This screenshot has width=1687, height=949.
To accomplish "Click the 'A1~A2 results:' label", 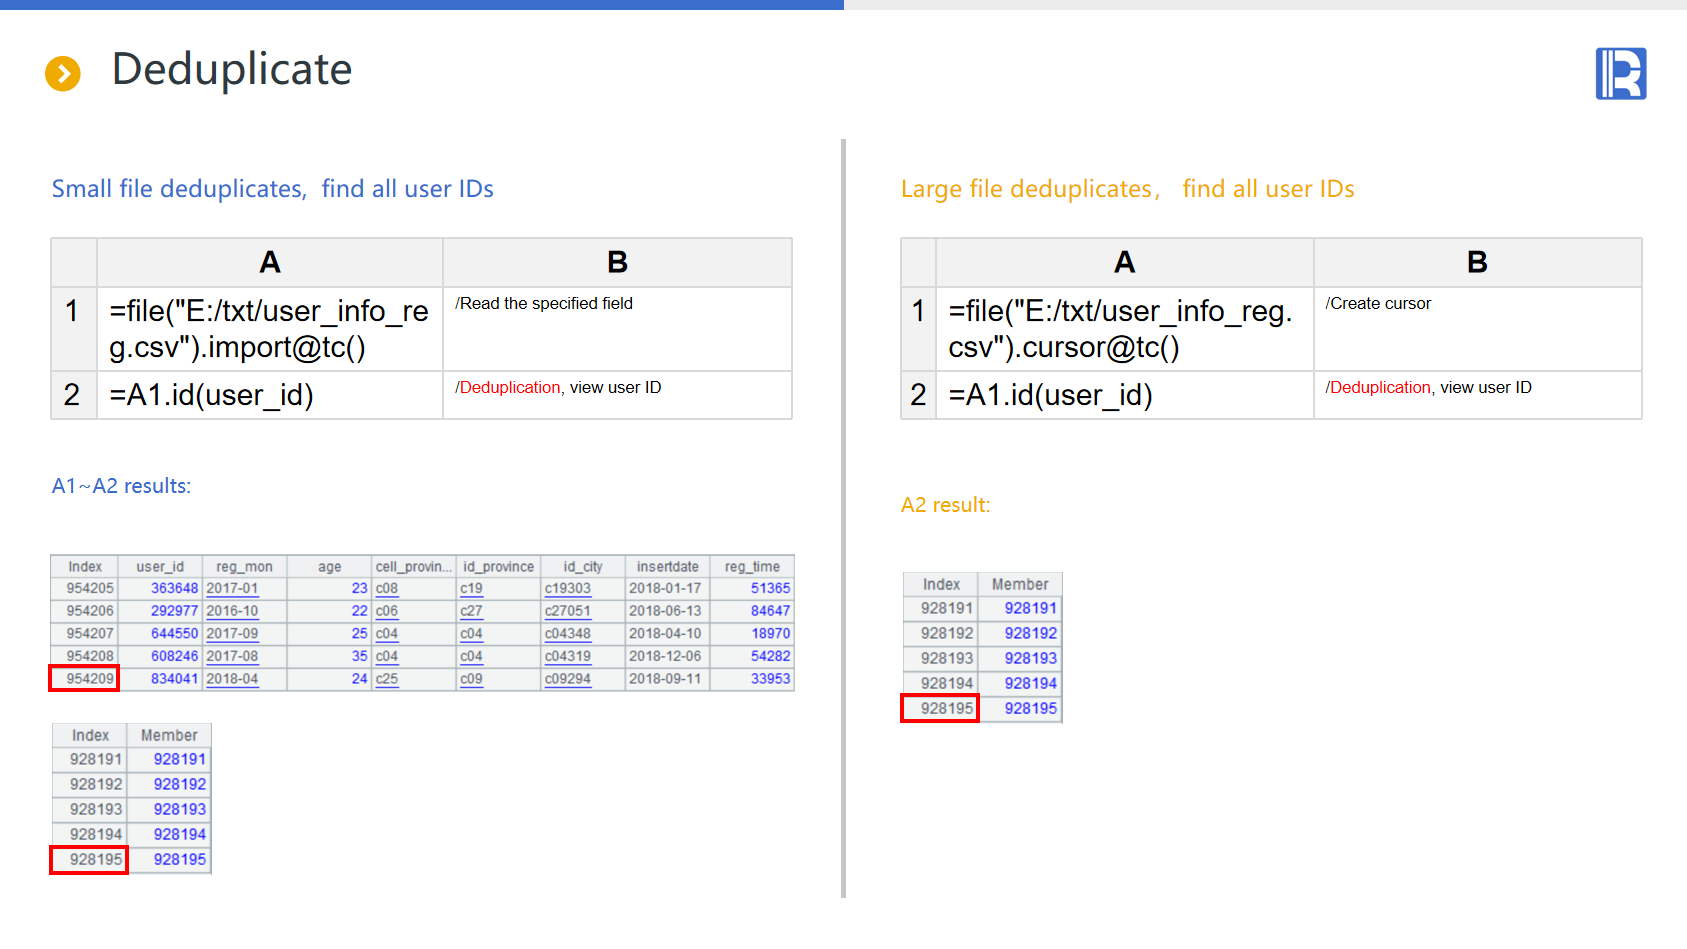I will (x=121, y=486).
